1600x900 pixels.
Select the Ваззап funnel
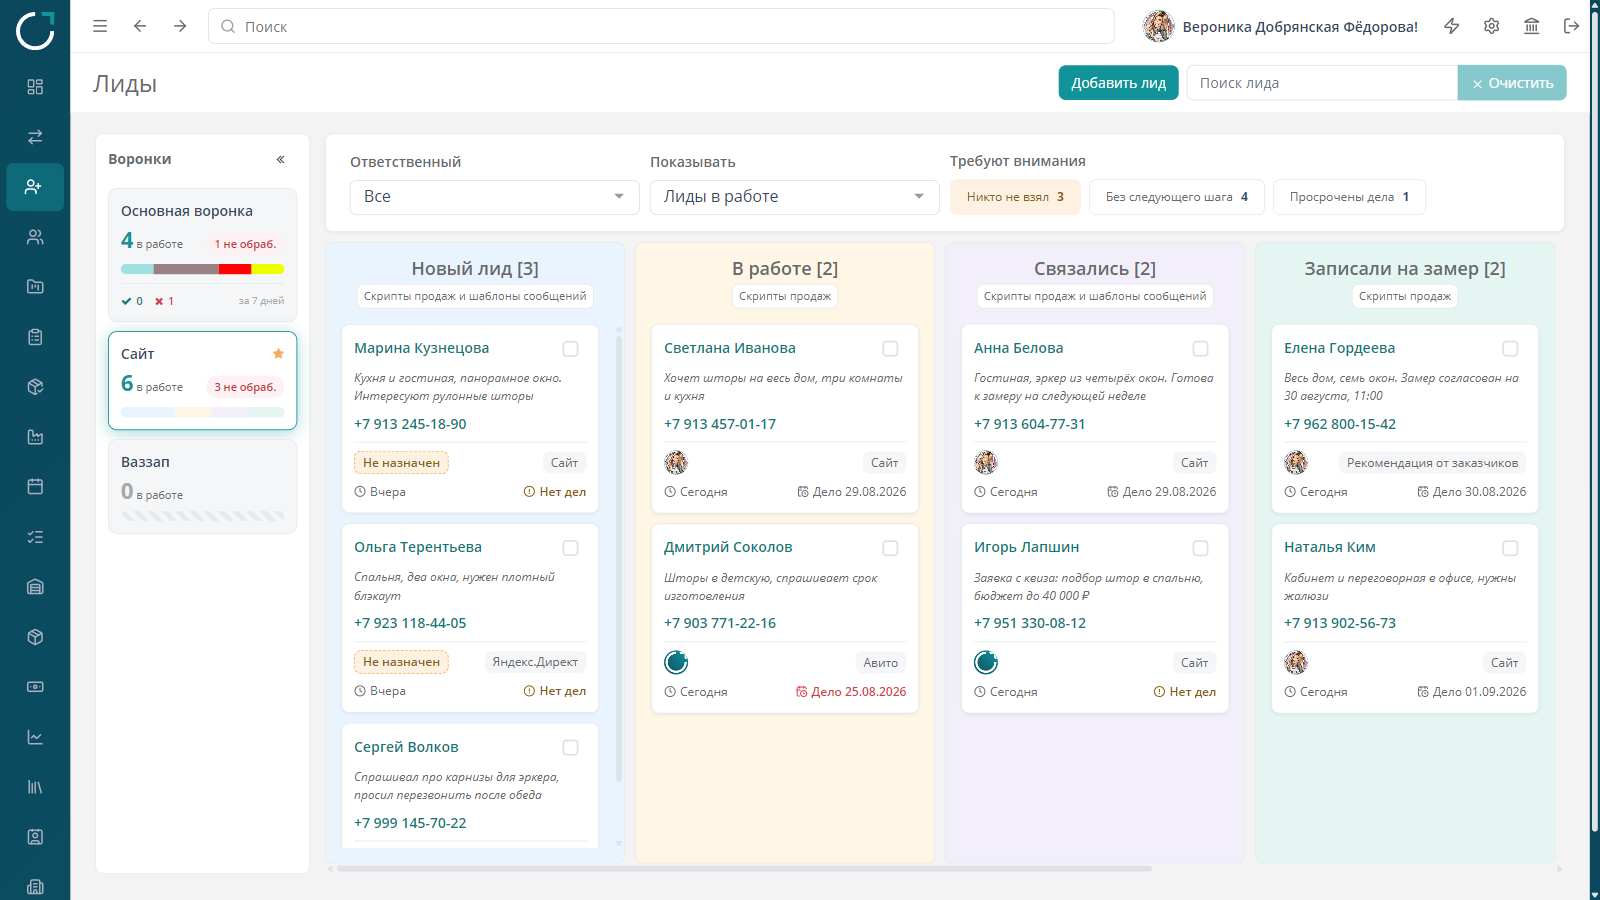[202, 487]
